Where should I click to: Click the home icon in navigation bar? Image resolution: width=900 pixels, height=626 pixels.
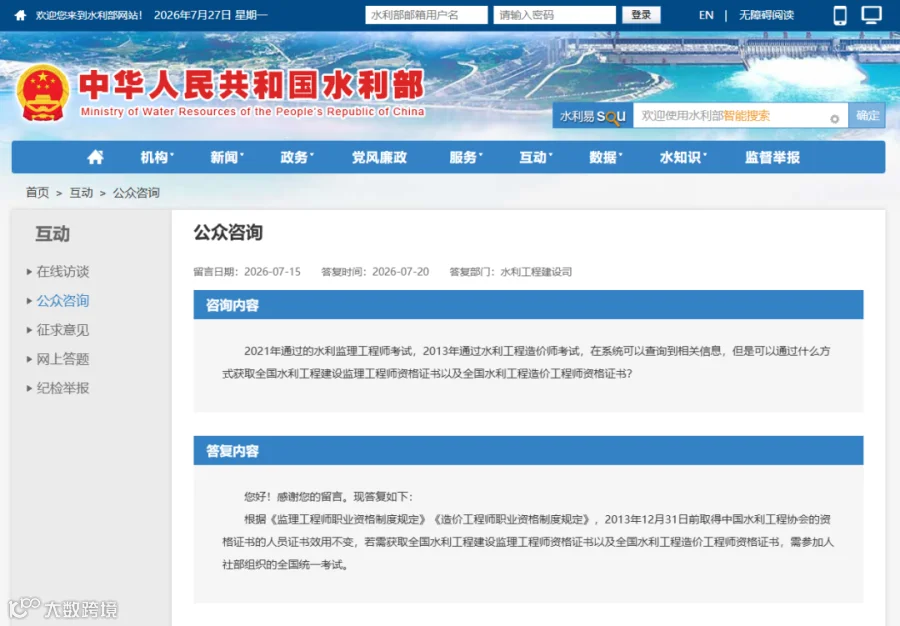95,157
